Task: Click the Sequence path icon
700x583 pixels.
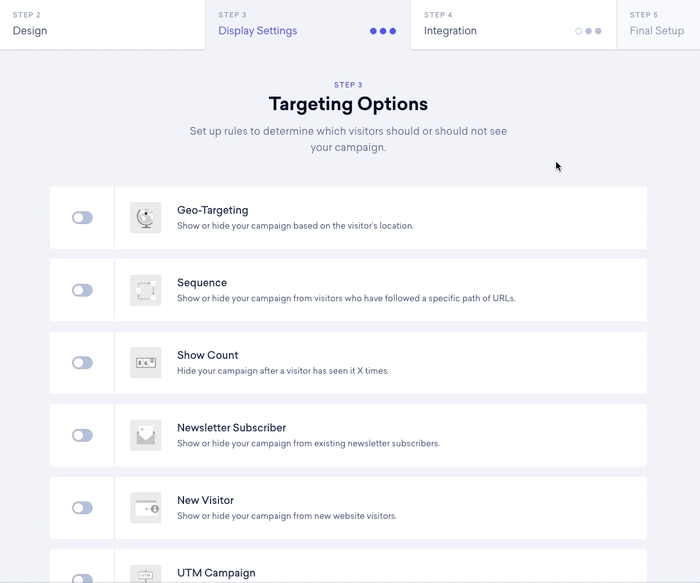Action: coord(146,290)
